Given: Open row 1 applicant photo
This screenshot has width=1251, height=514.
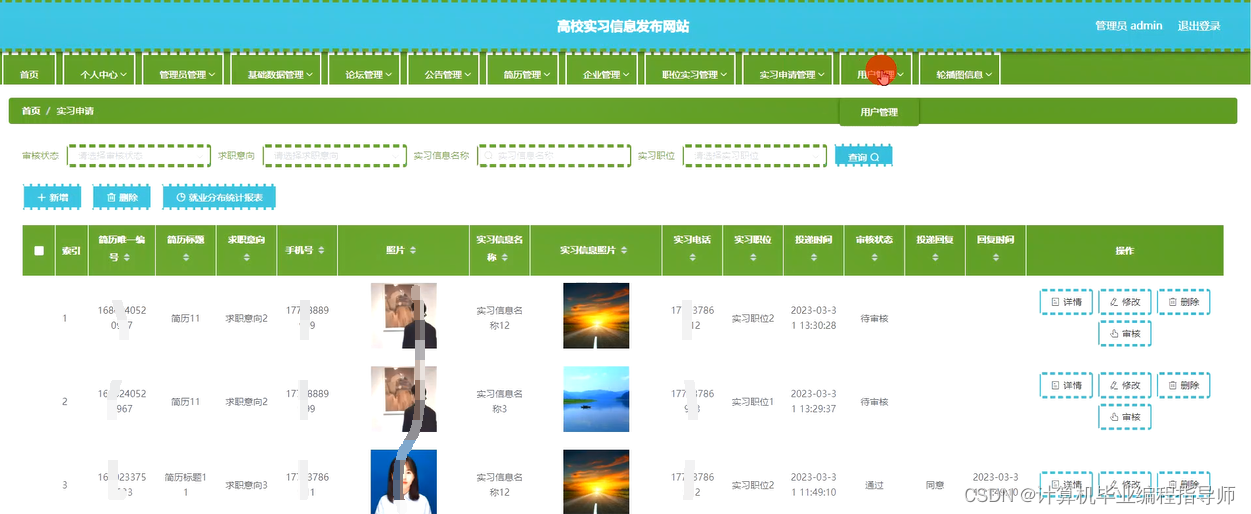Looking at the screenshot, I should [404, 316].
